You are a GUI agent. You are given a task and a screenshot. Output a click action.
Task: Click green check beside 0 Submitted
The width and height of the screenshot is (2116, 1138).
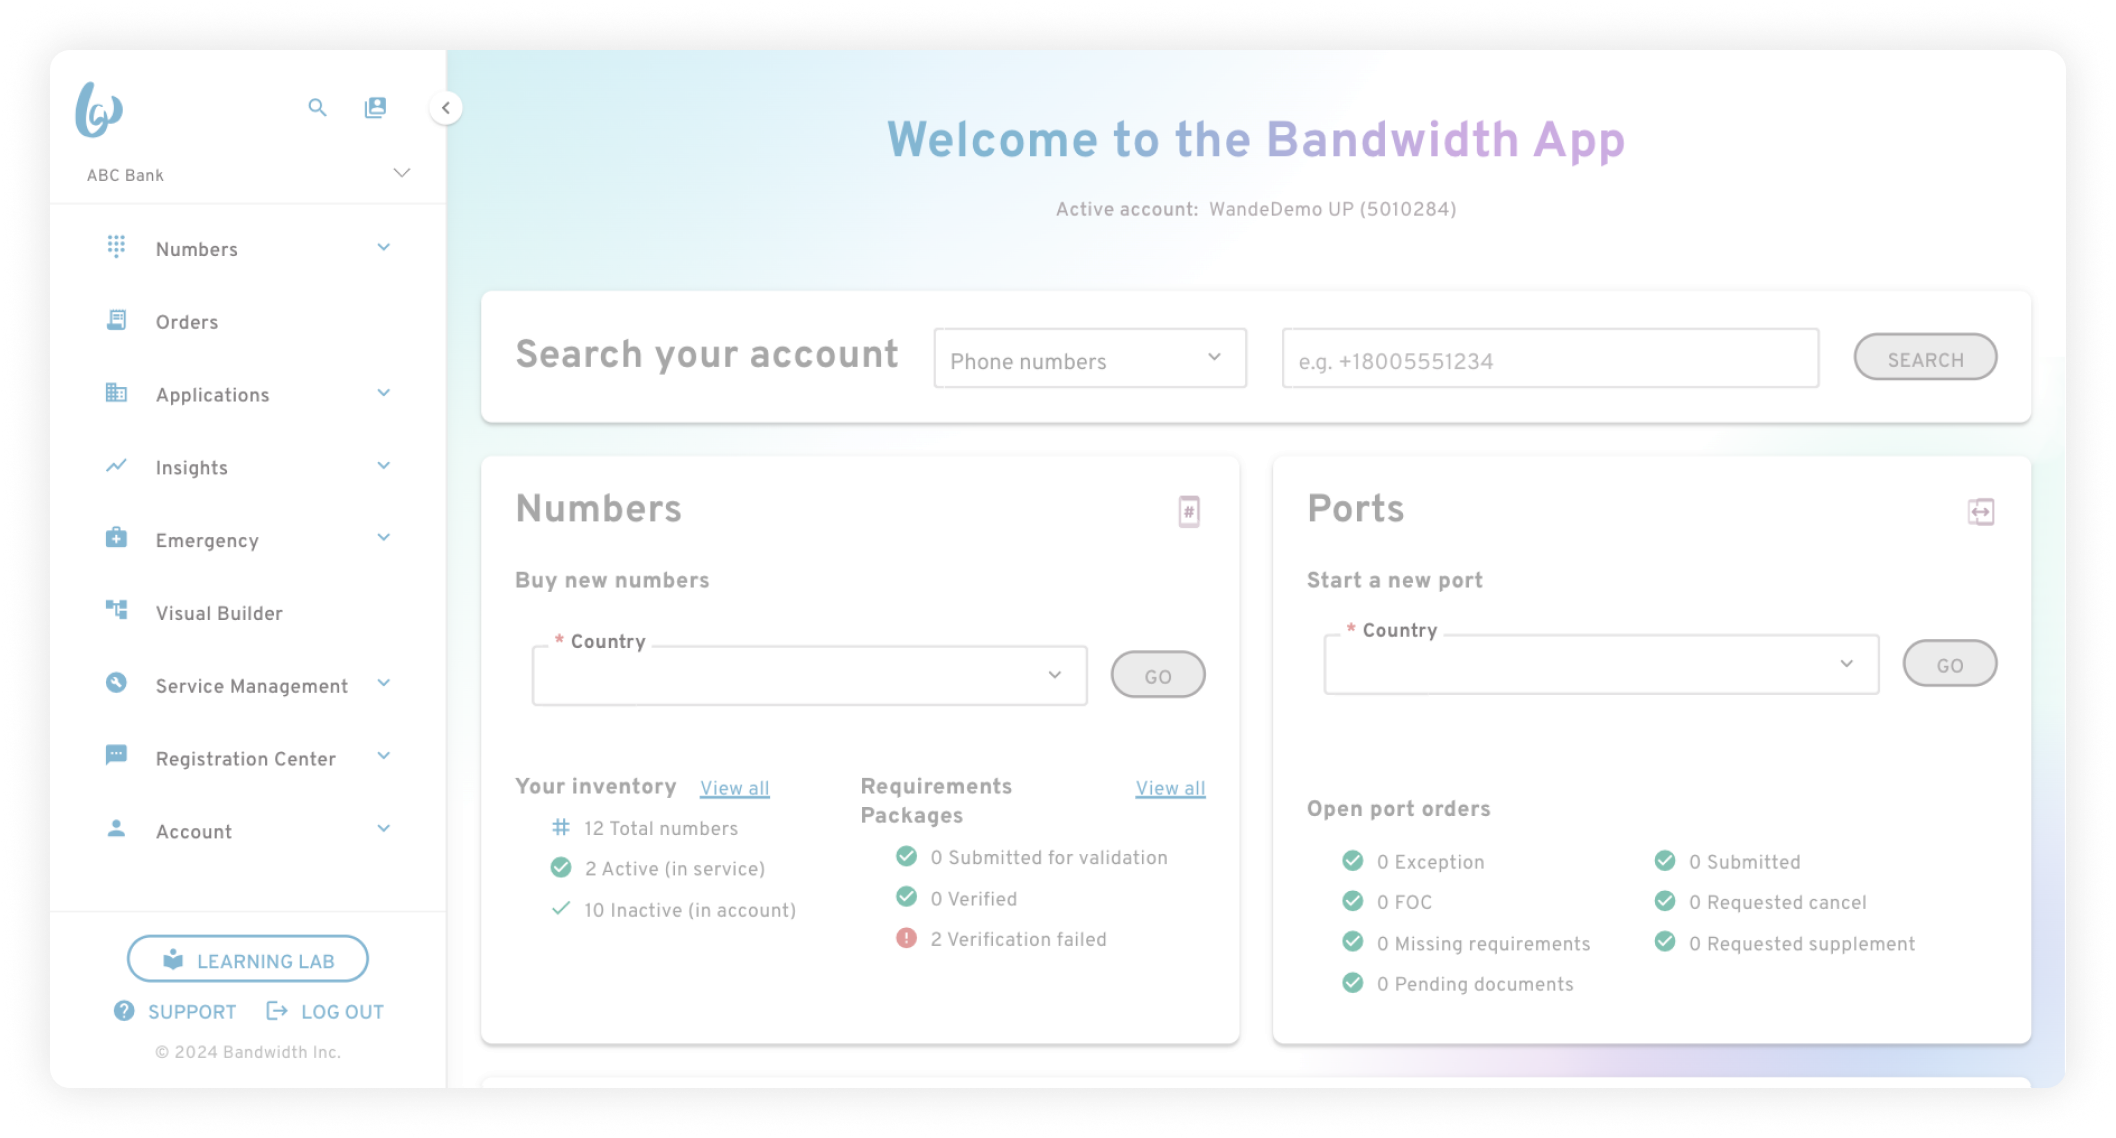[x=1665, y=860]
